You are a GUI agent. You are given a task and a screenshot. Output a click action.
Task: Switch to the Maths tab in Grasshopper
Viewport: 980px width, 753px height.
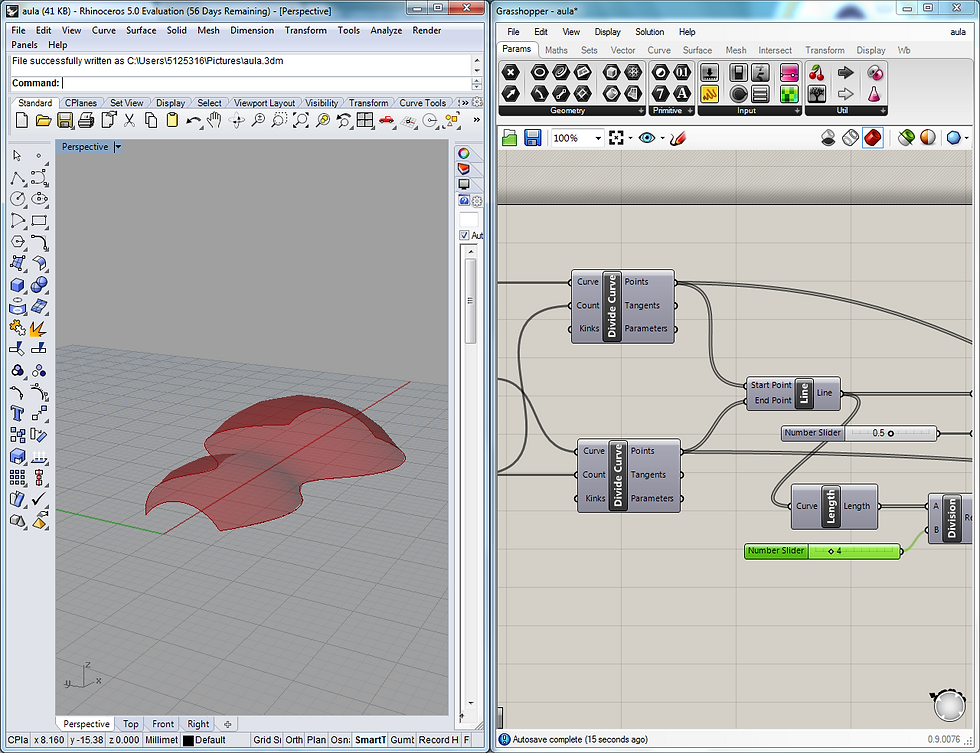556,50
